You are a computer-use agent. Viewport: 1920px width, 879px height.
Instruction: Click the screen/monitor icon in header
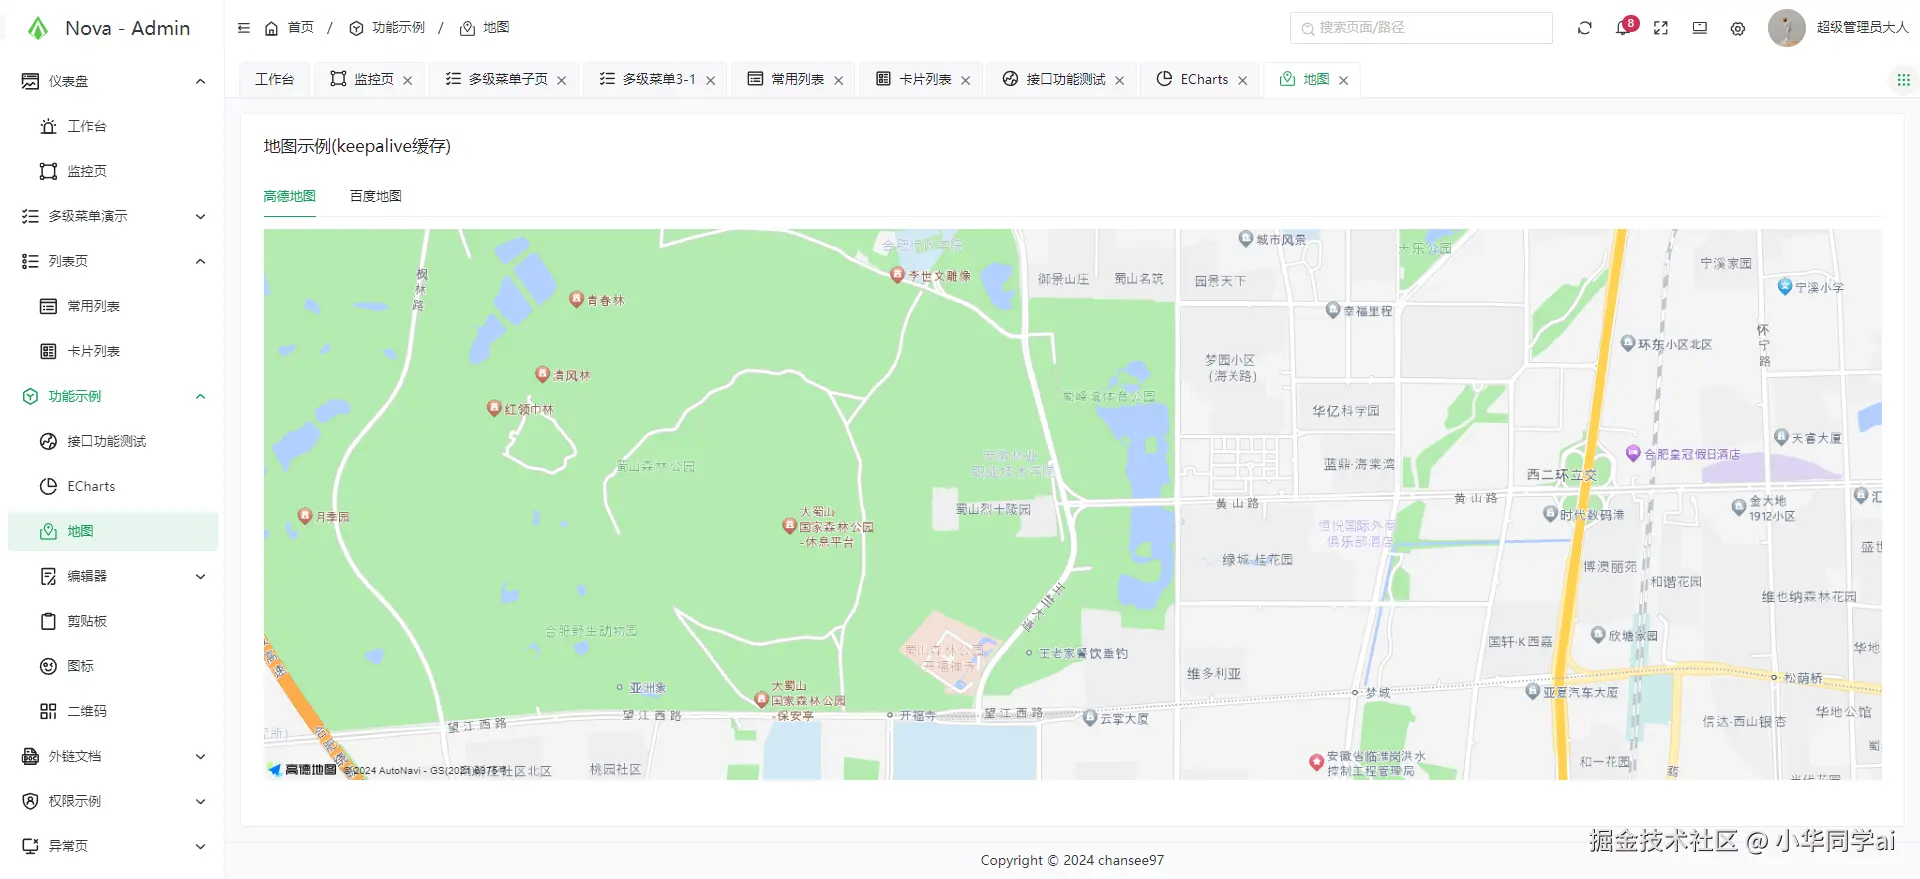pos(1700,28)
